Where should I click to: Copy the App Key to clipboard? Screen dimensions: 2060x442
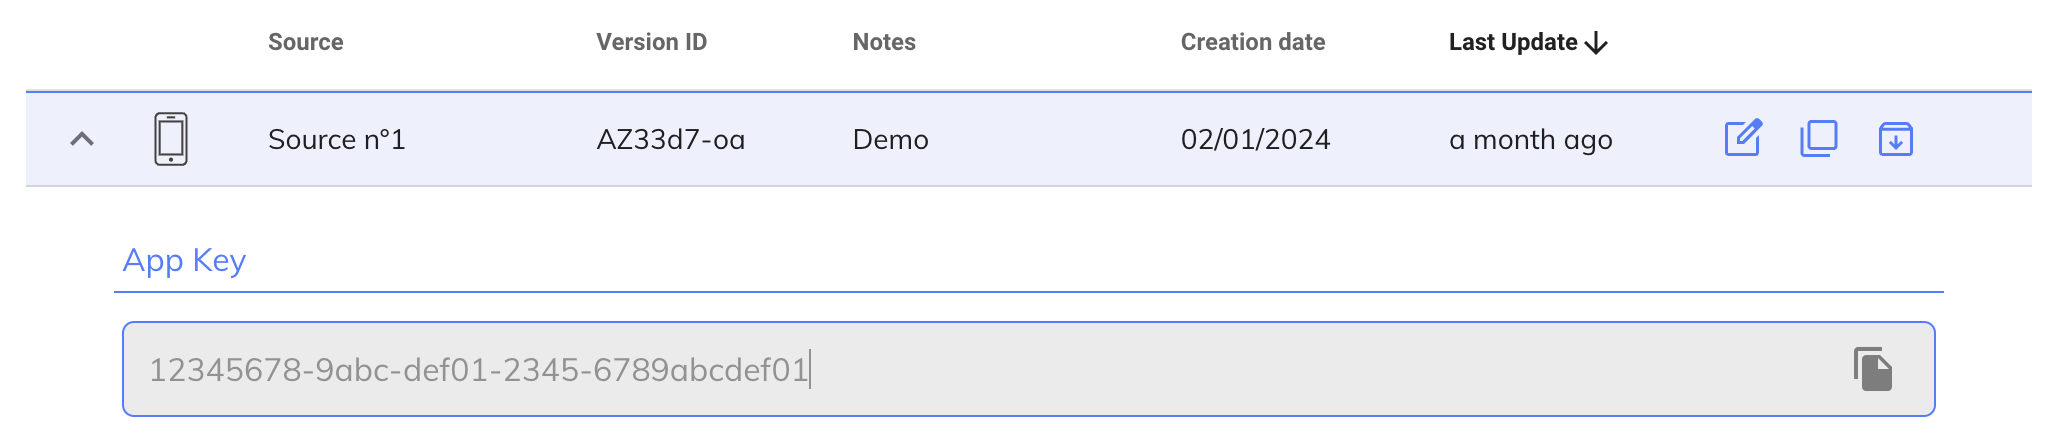1872,369
